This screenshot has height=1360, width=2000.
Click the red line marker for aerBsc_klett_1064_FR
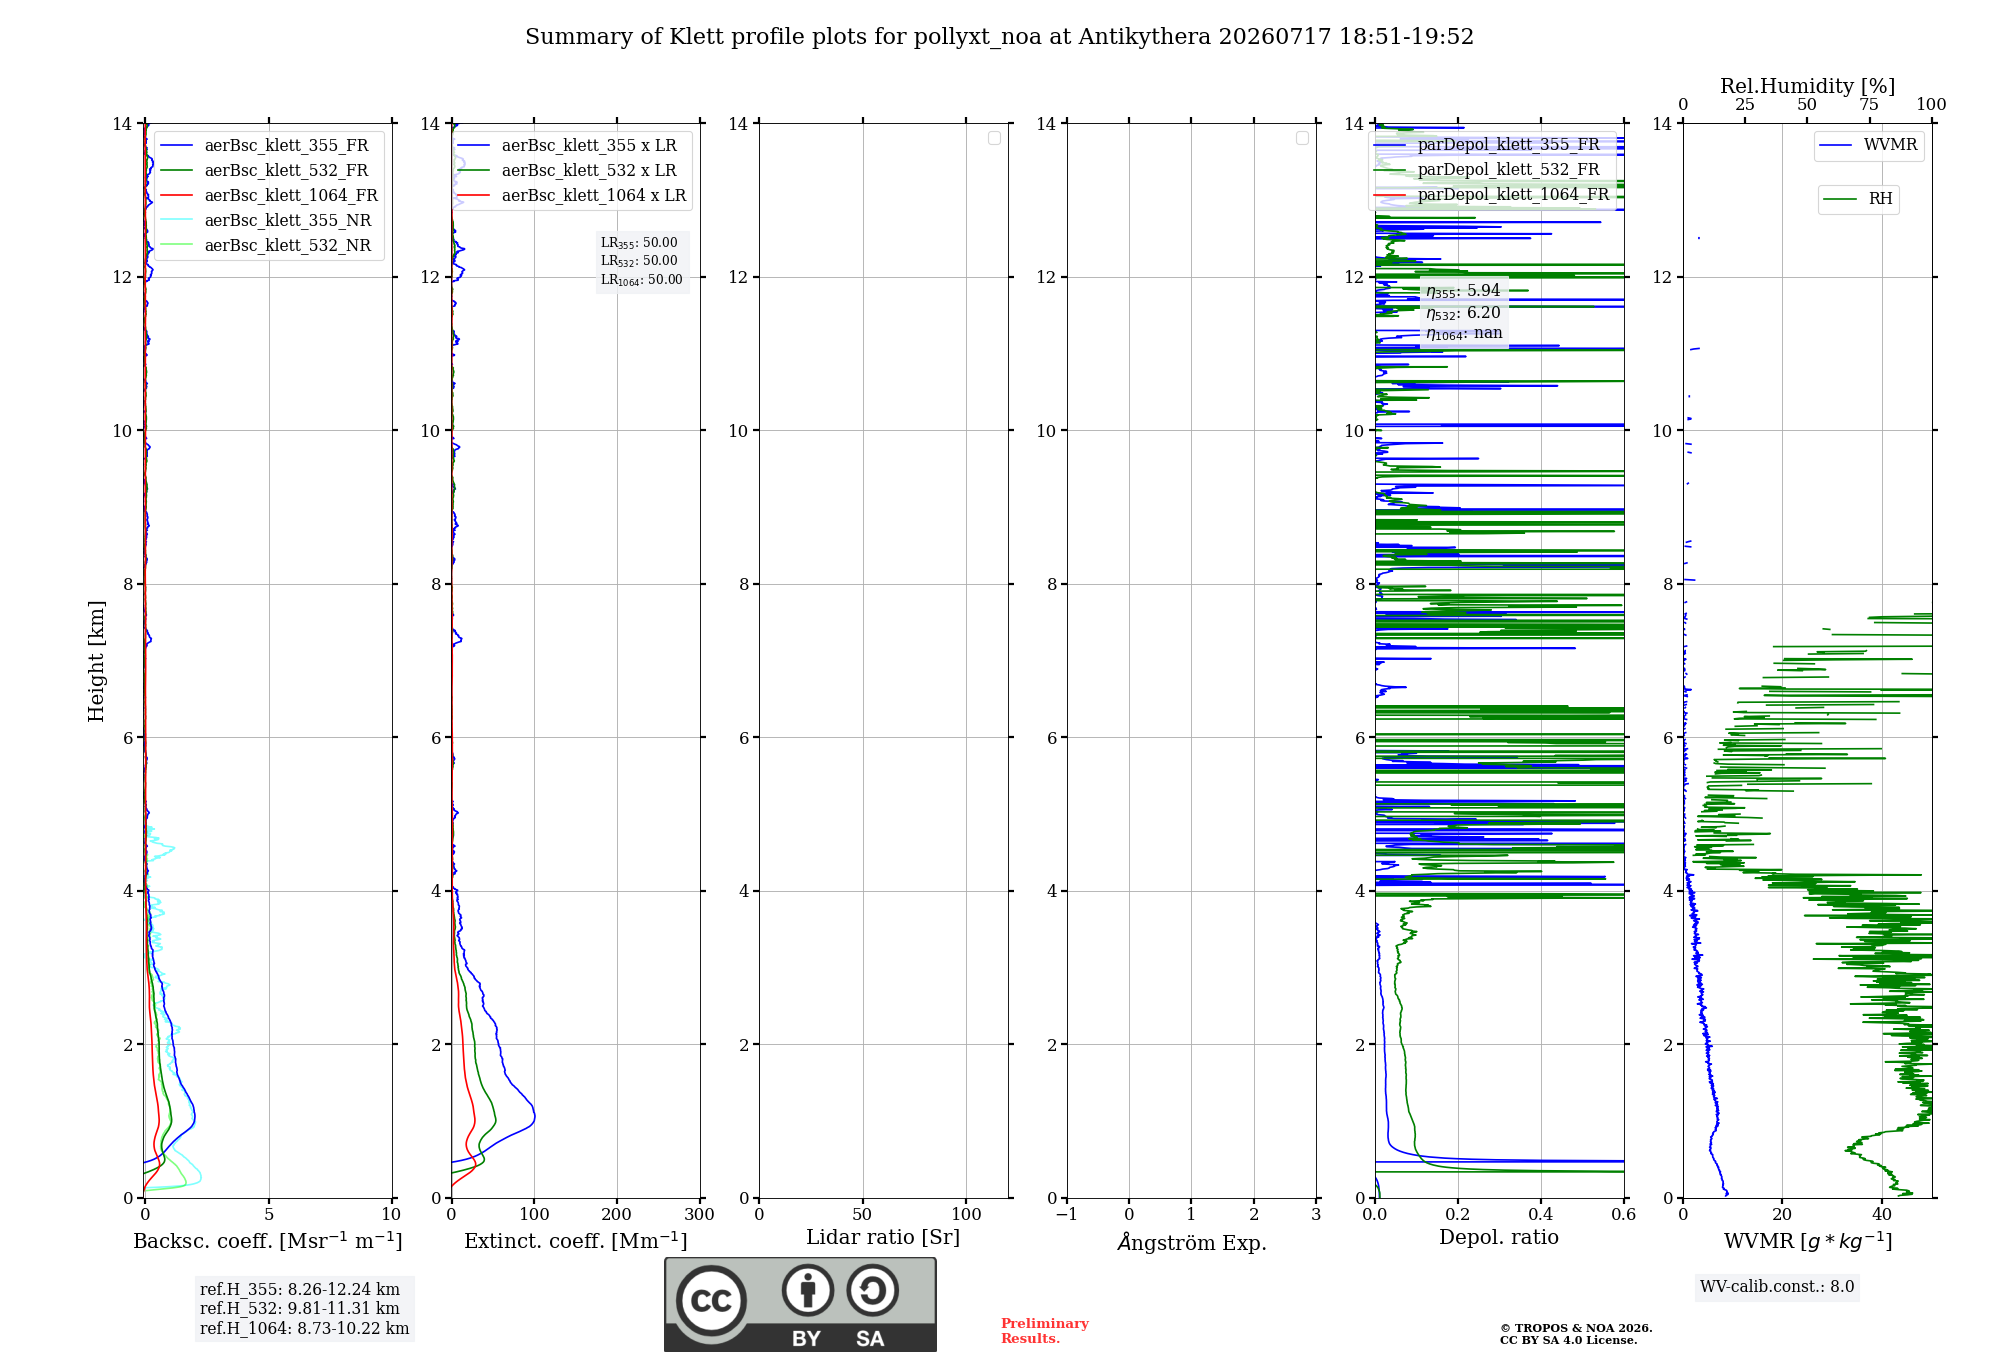coord(176,196)
